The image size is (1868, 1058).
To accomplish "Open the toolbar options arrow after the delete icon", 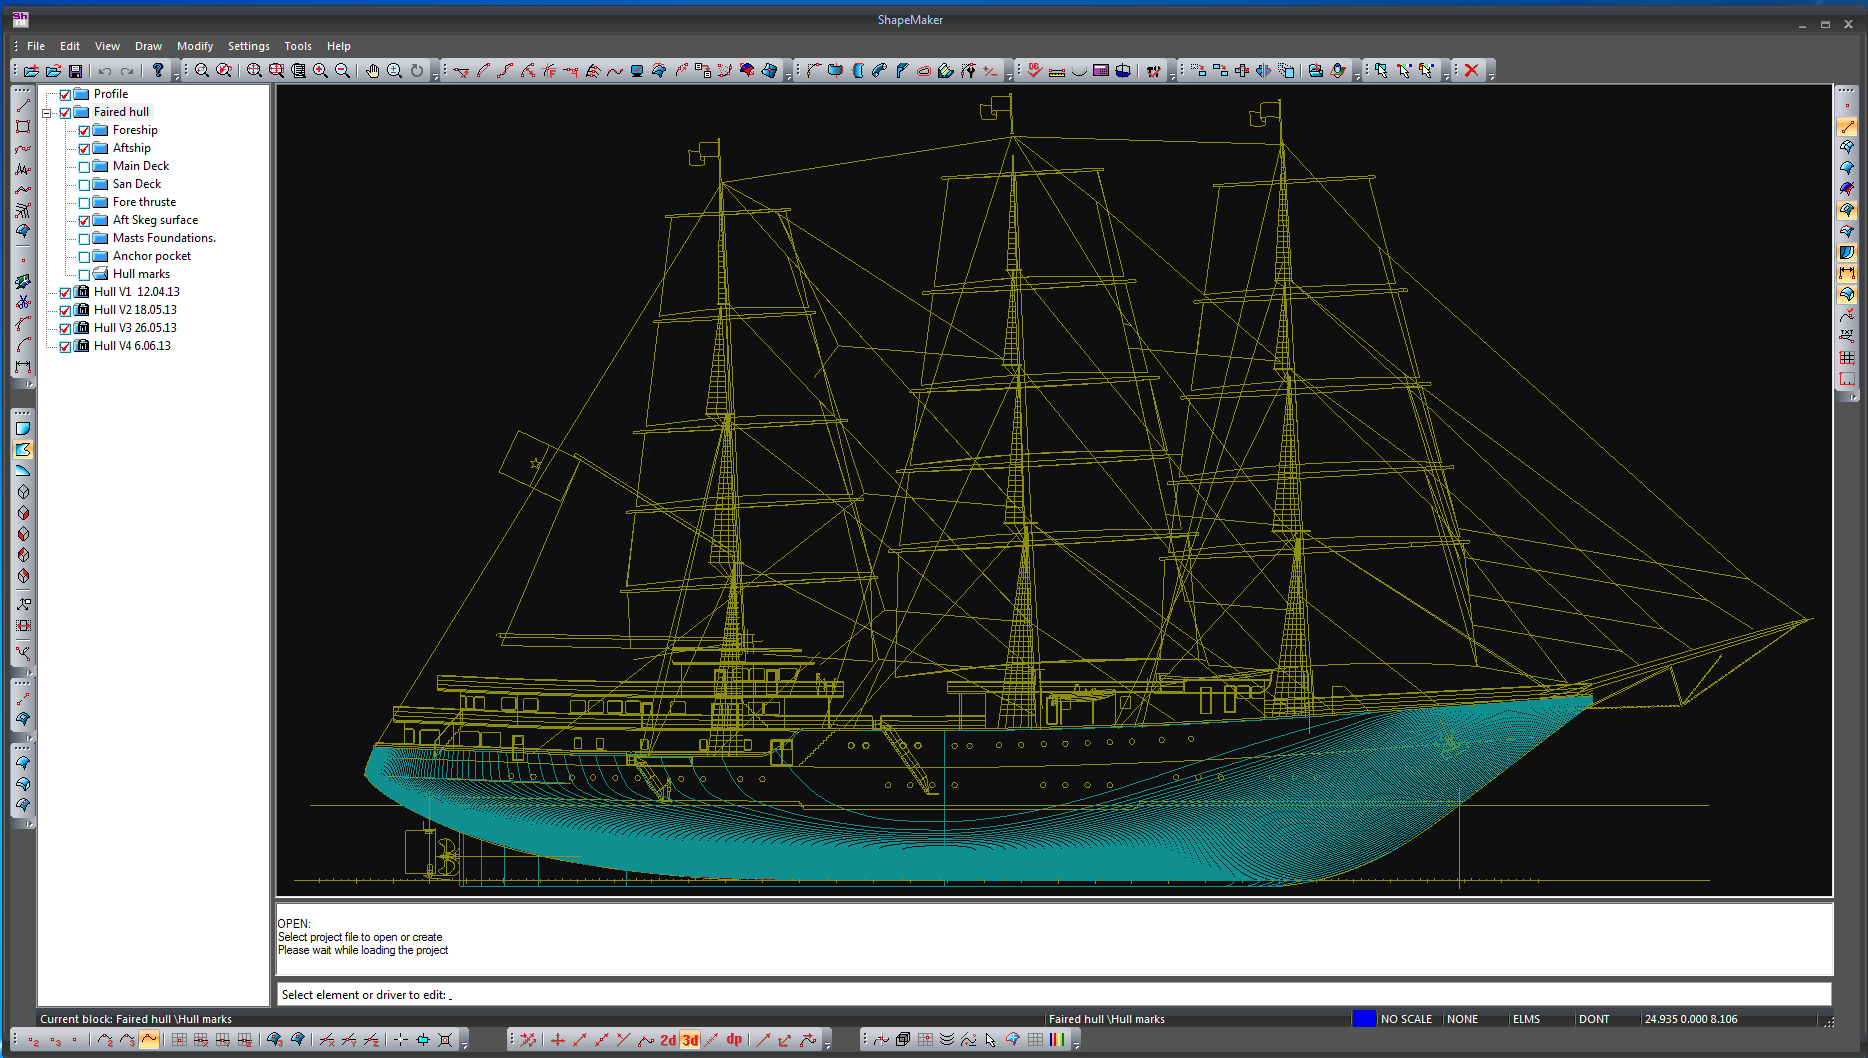I will pos(1490,75).
